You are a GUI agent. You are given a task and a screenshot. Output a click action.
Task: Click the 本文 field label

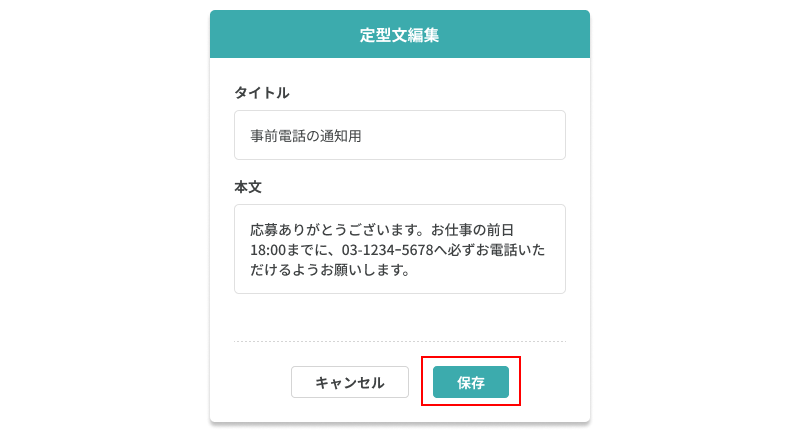click(248, 187)
